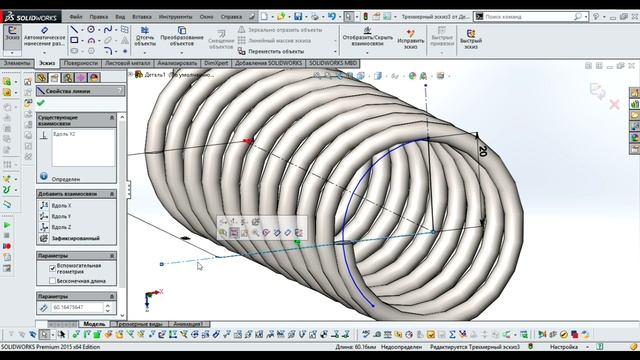Open the Файл menu
The image size is (640, 360).
(76, 17)
